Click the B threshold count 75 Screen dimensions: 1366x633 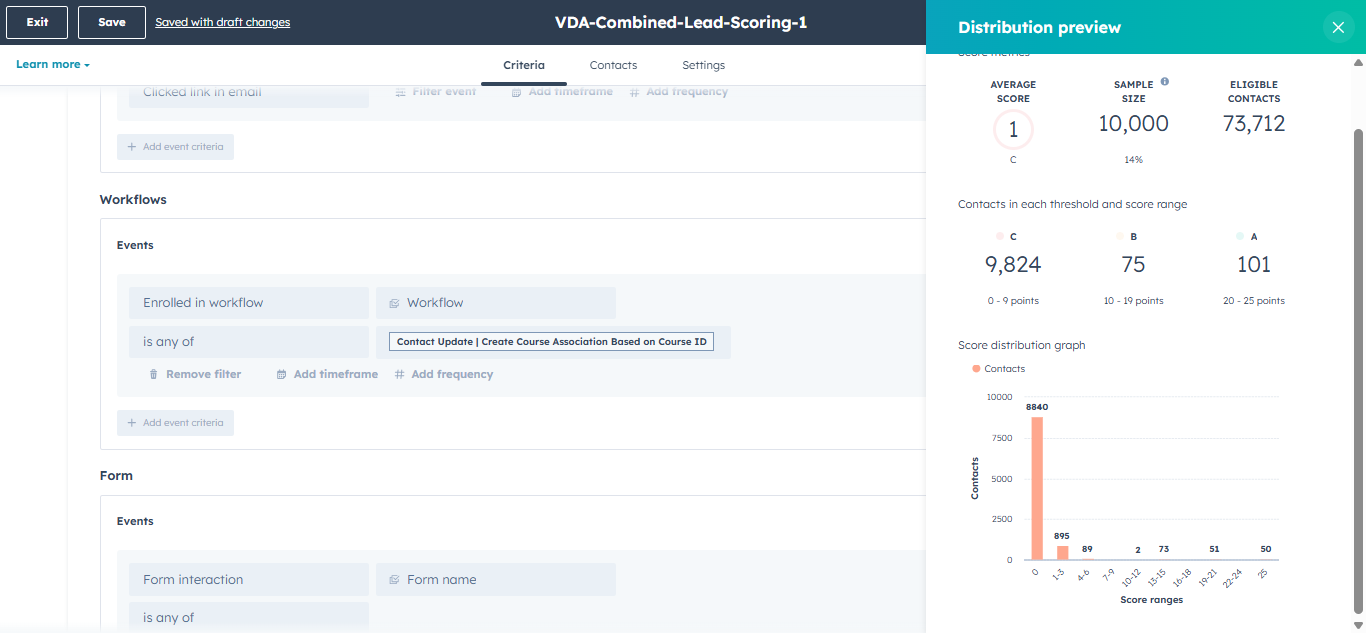click(1133, 265)
